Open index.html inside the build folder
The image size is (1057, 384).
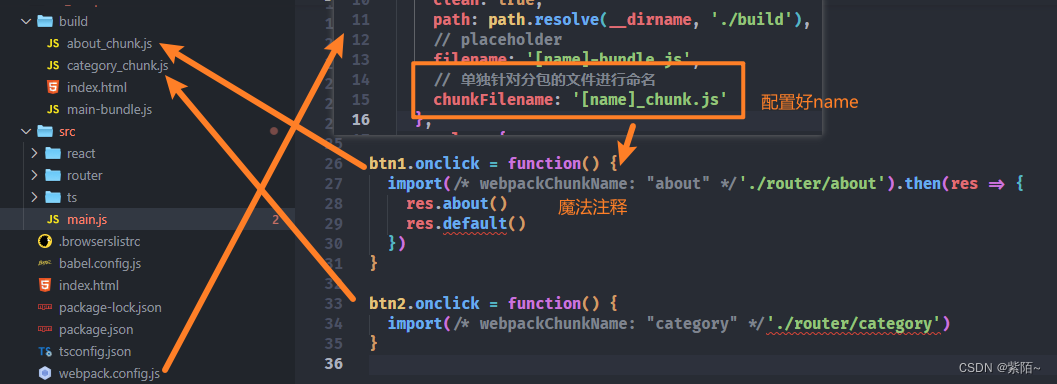(x=96, y=88)
